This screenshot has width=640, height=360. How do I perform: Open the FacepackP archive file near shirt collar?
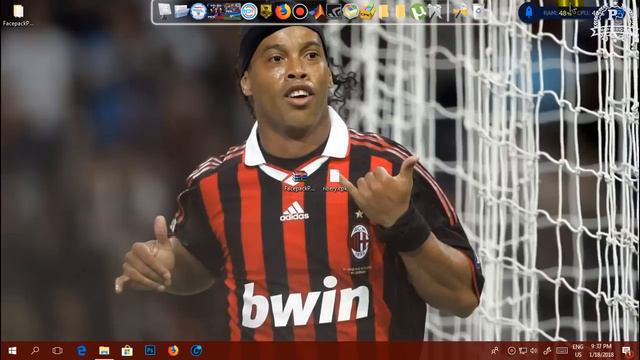point(300,181)
